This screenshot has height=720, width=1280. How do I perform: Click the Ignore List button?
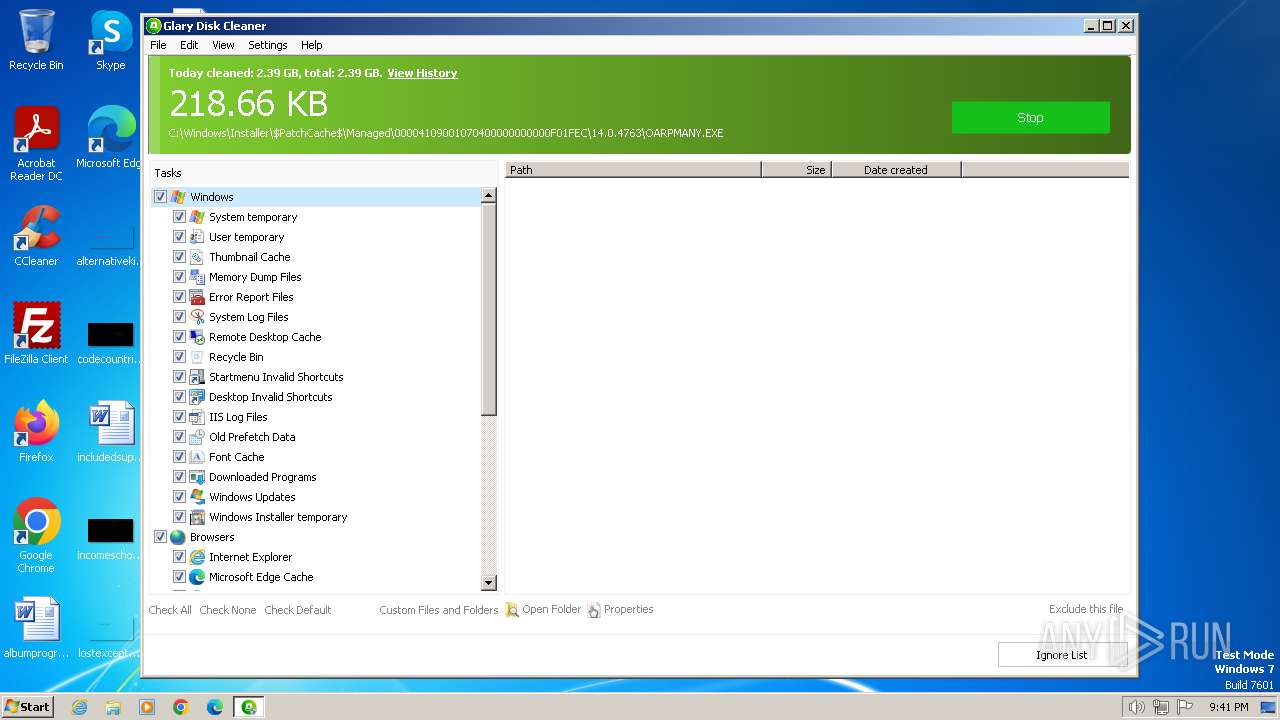[1061, 655]
